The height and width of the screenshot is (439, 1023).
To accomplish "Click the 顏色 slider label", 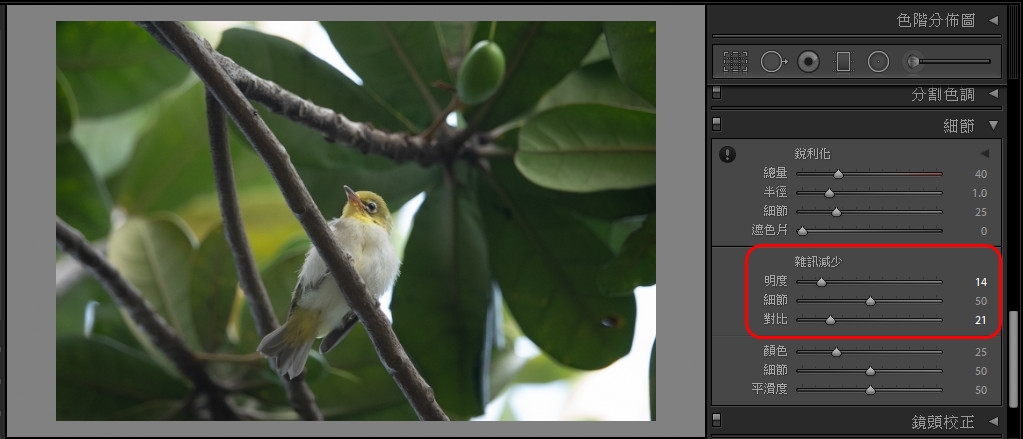I will coord(776,352).
